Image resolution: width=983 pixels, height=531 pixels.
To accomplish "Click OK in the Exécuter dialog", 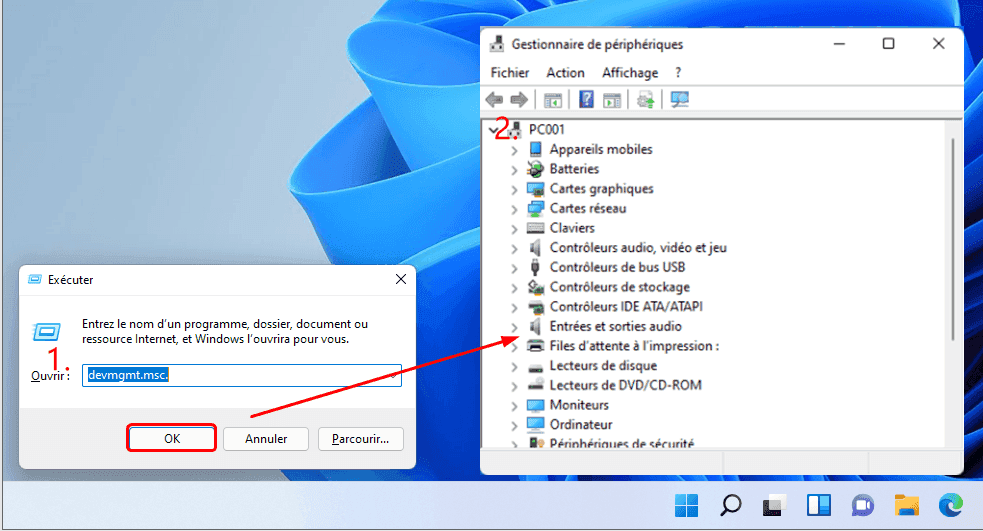I will click(172, 438).
